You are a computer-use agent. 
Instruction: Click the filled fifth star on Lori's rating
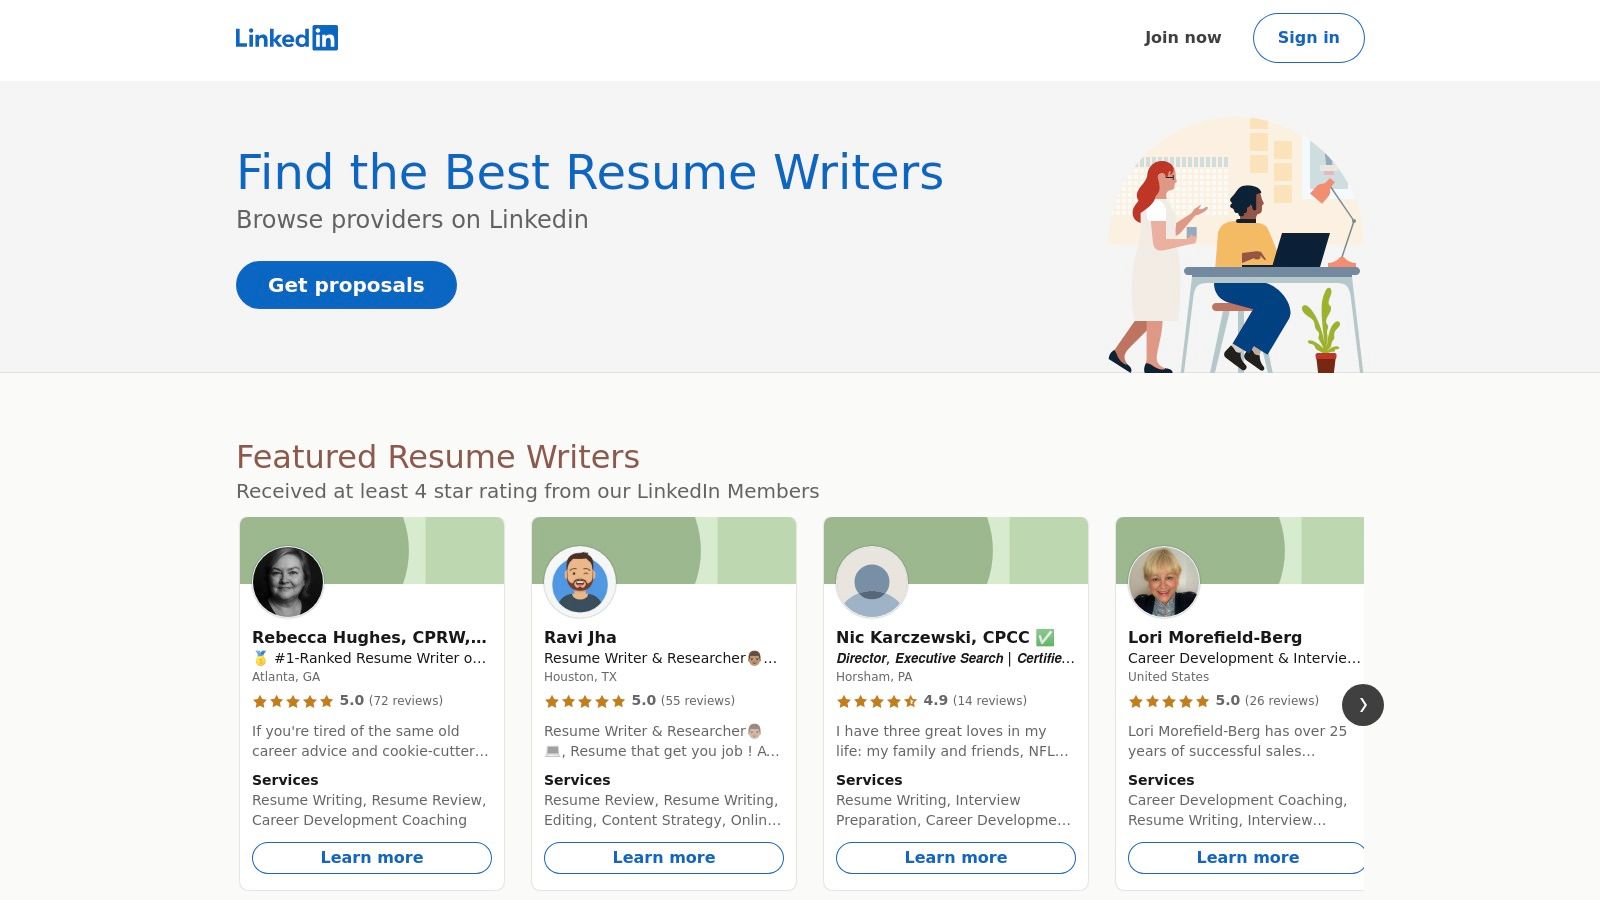1200,702
